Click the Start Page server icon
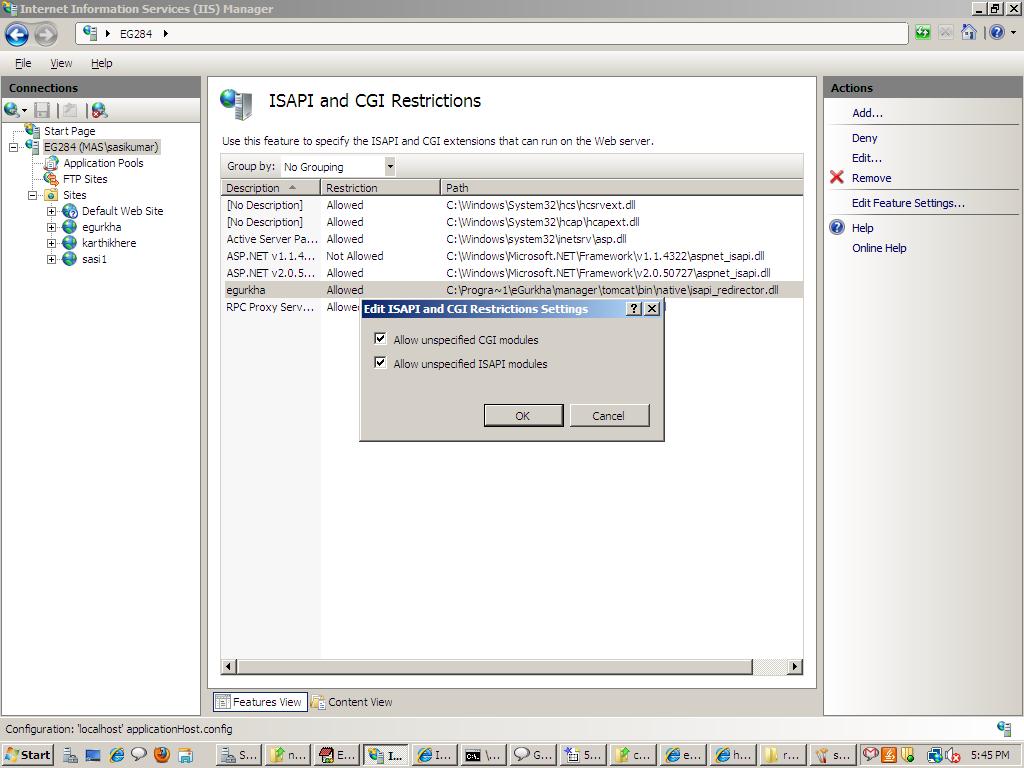This screenshot has width=1024, height=768. 33,130
